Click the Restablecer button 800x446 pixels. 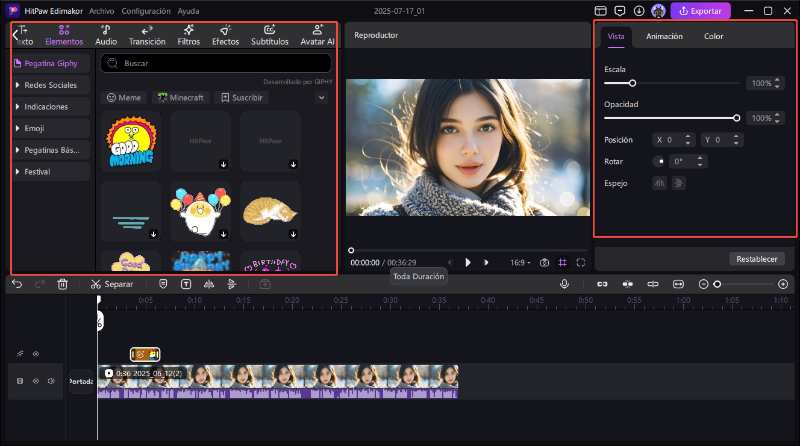[x=756, y=259]
